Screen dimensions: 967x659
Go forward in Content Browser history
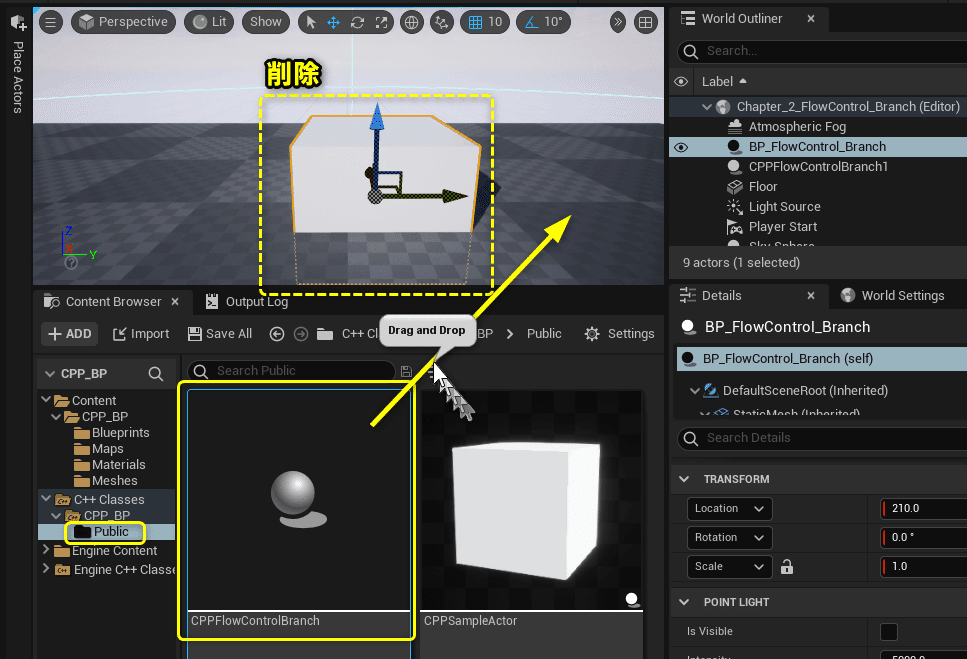[301, 334]
